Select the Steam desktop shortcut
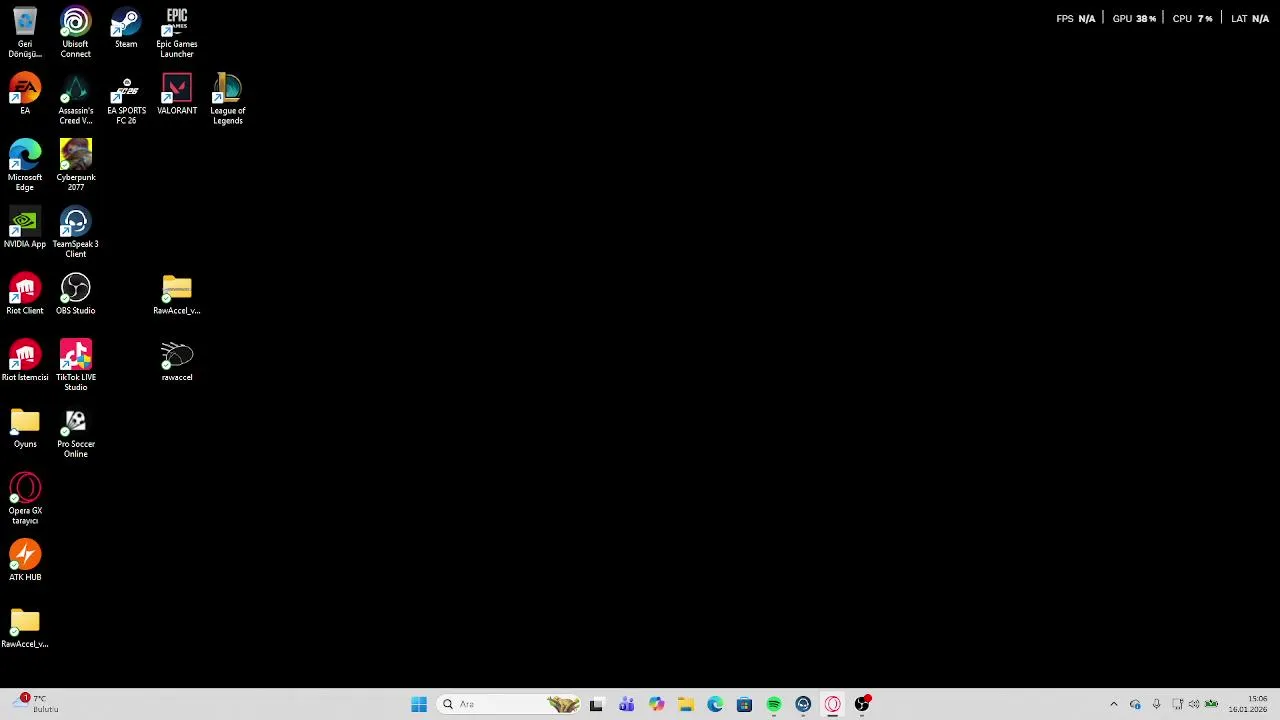 tap(126, 28)
